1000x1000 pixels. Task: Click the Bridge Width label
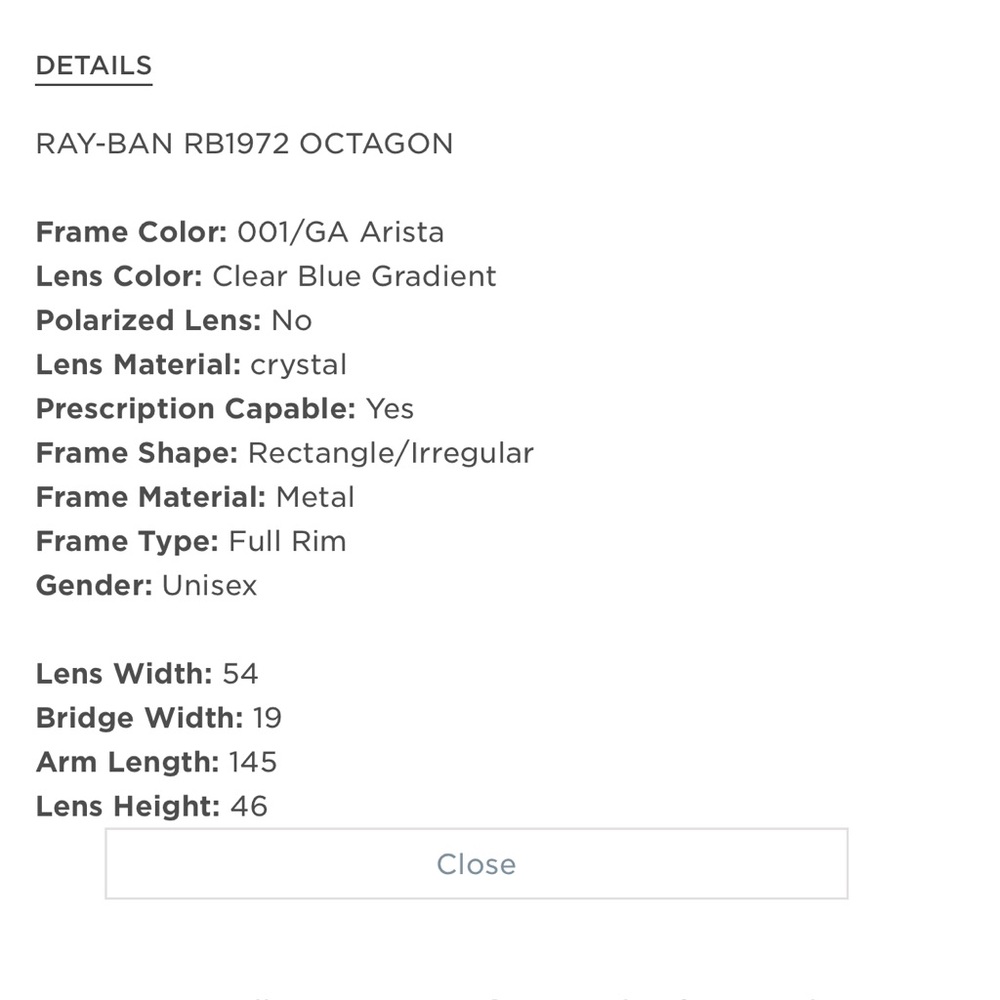point(140,718)
